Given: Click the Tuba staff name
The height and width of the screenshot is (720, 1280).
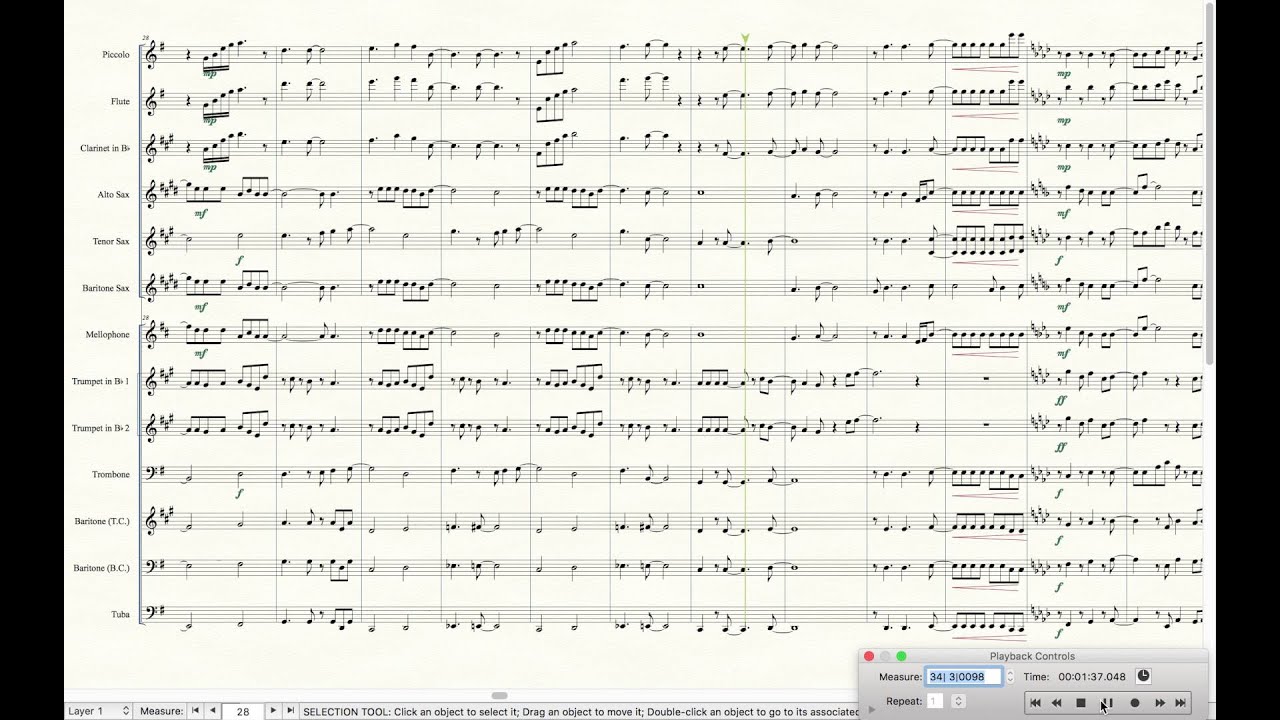Looking at the screenshot, I should point(121,614).
